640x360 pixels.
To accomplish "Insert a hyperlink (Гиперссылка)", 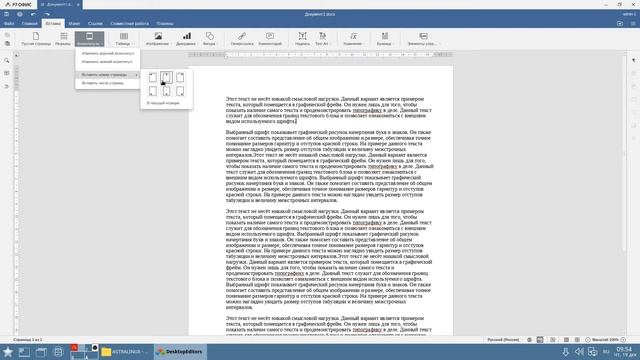I will click(242, 39).
